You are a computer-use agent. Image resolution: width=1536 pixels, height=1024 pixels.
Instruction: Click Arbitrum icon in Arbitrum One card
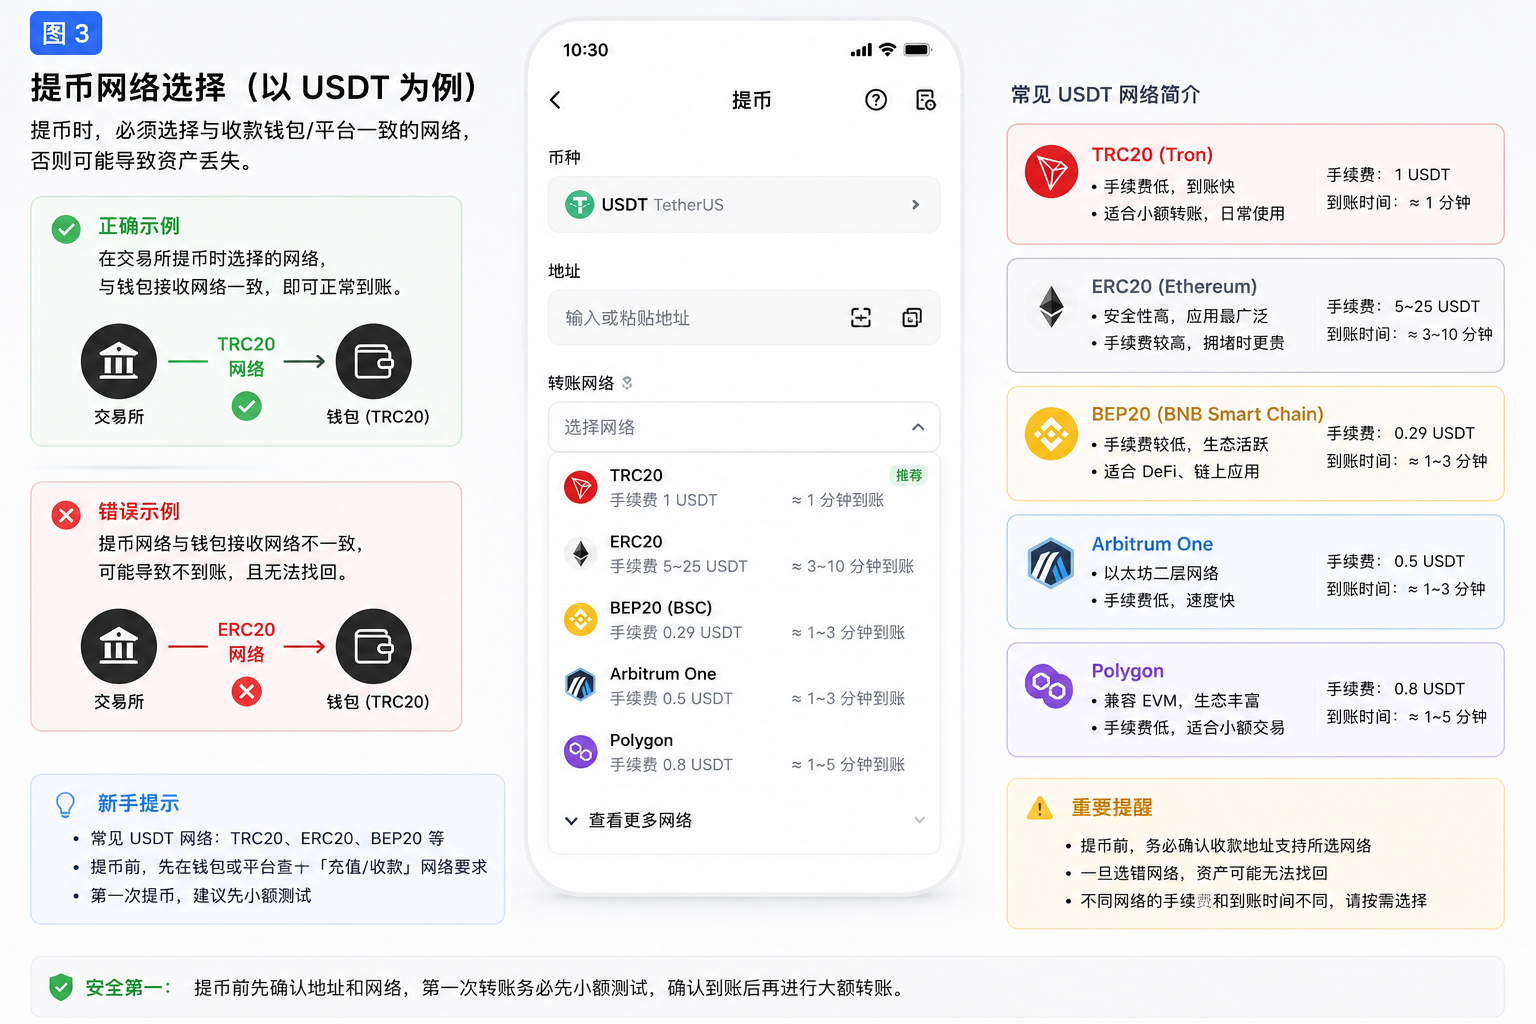(x=1051, y=563)
